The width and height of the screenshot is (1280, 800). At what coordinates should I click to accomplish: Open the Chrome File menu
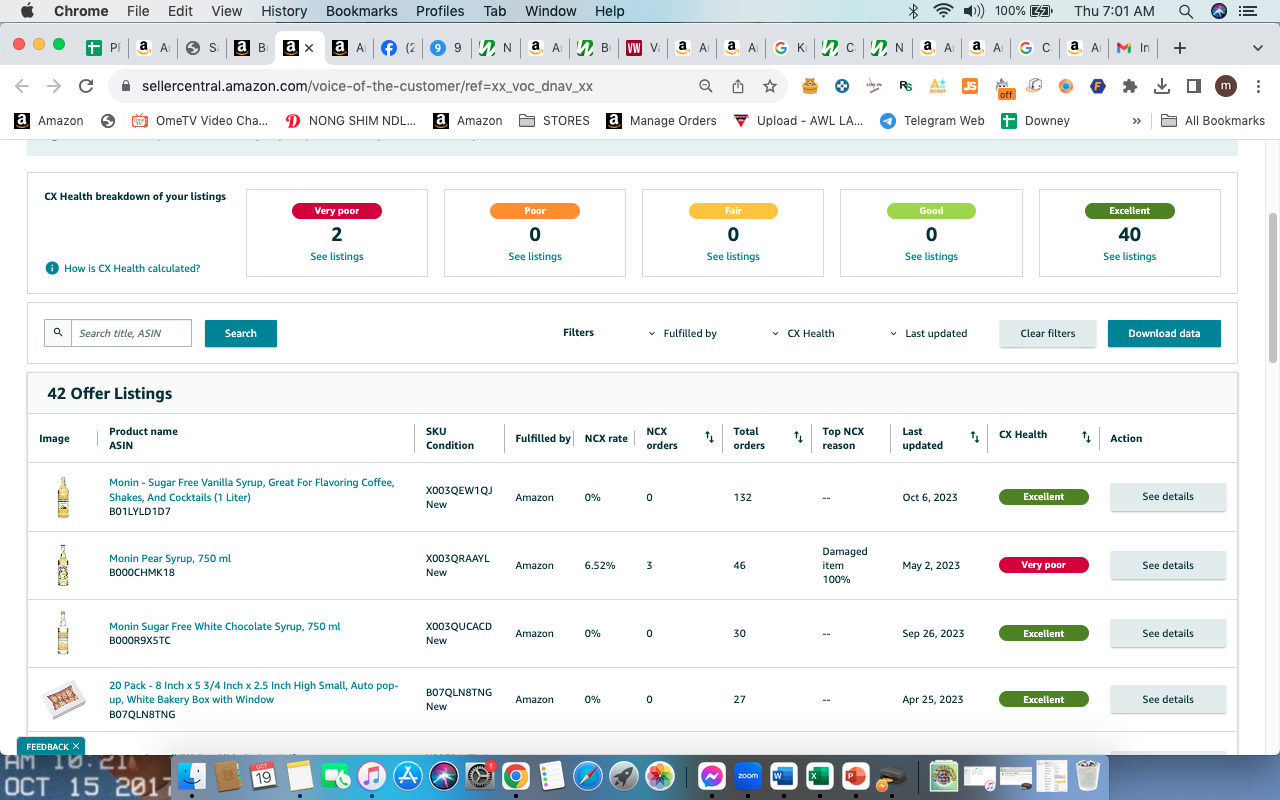[138, 11]
